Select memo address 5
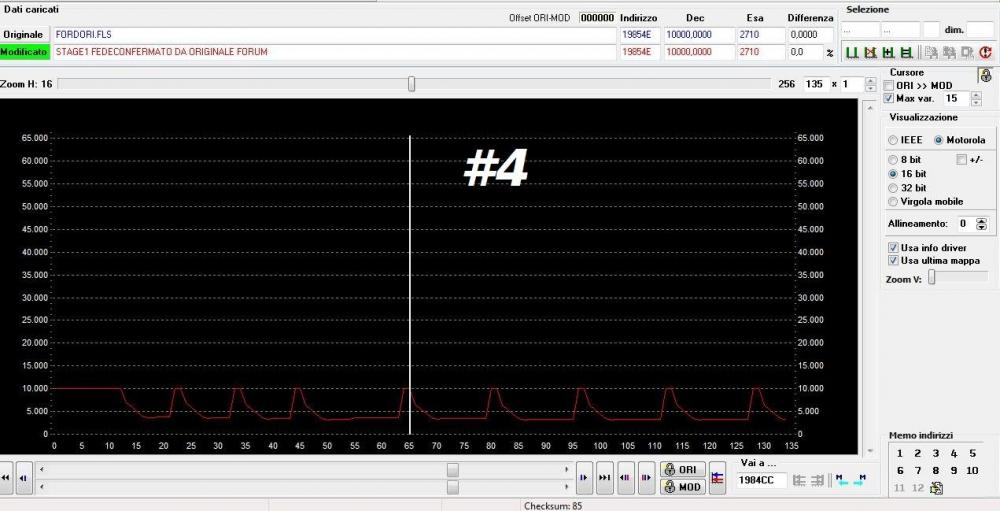This screenshot has height=511, width=1000. click(973, 454)
